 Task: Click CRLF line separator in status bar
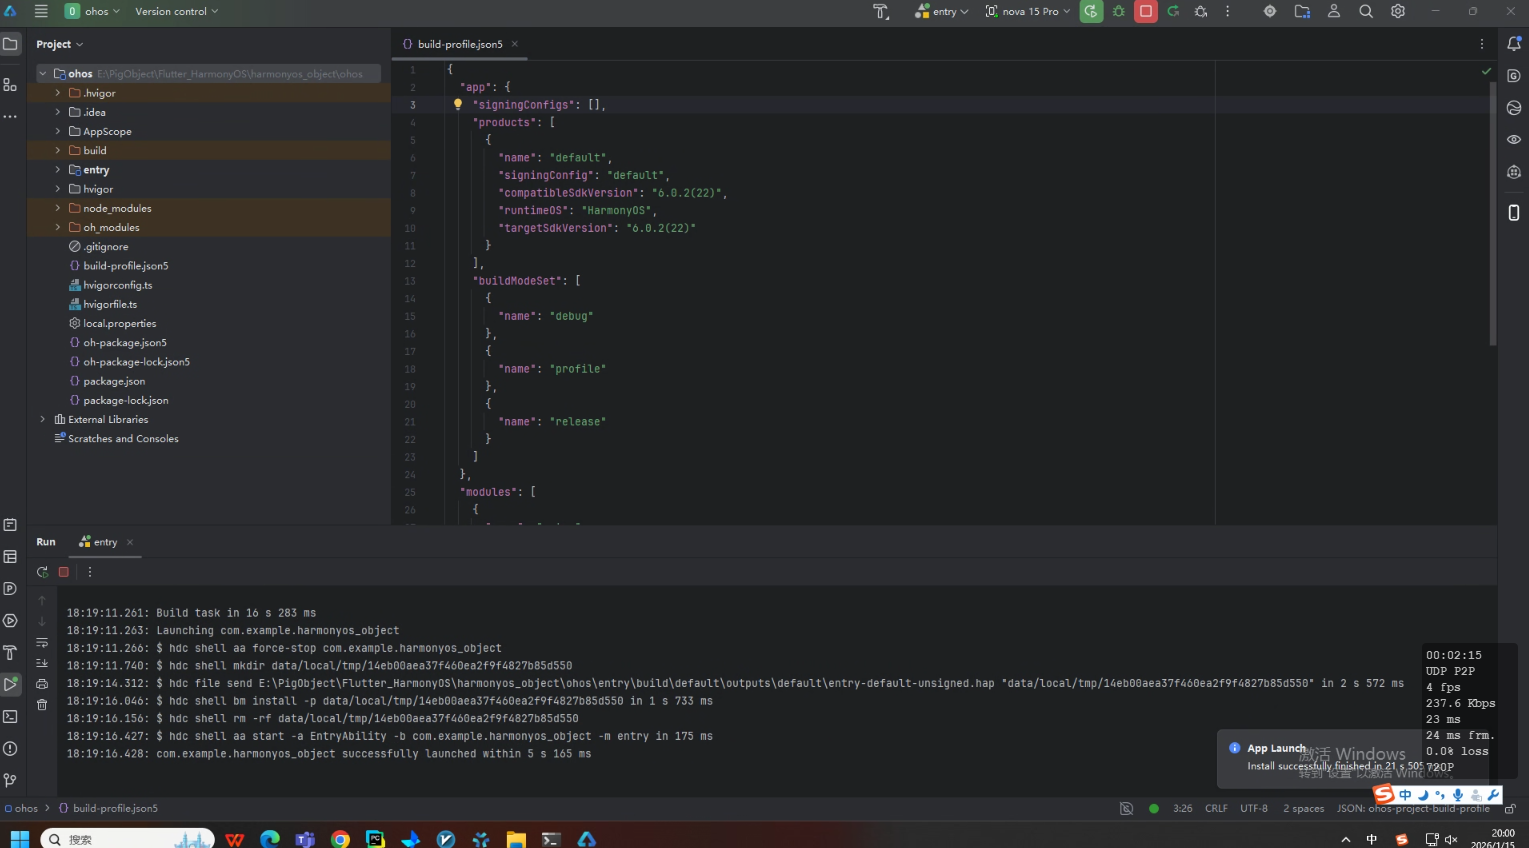coord(1216,809)
